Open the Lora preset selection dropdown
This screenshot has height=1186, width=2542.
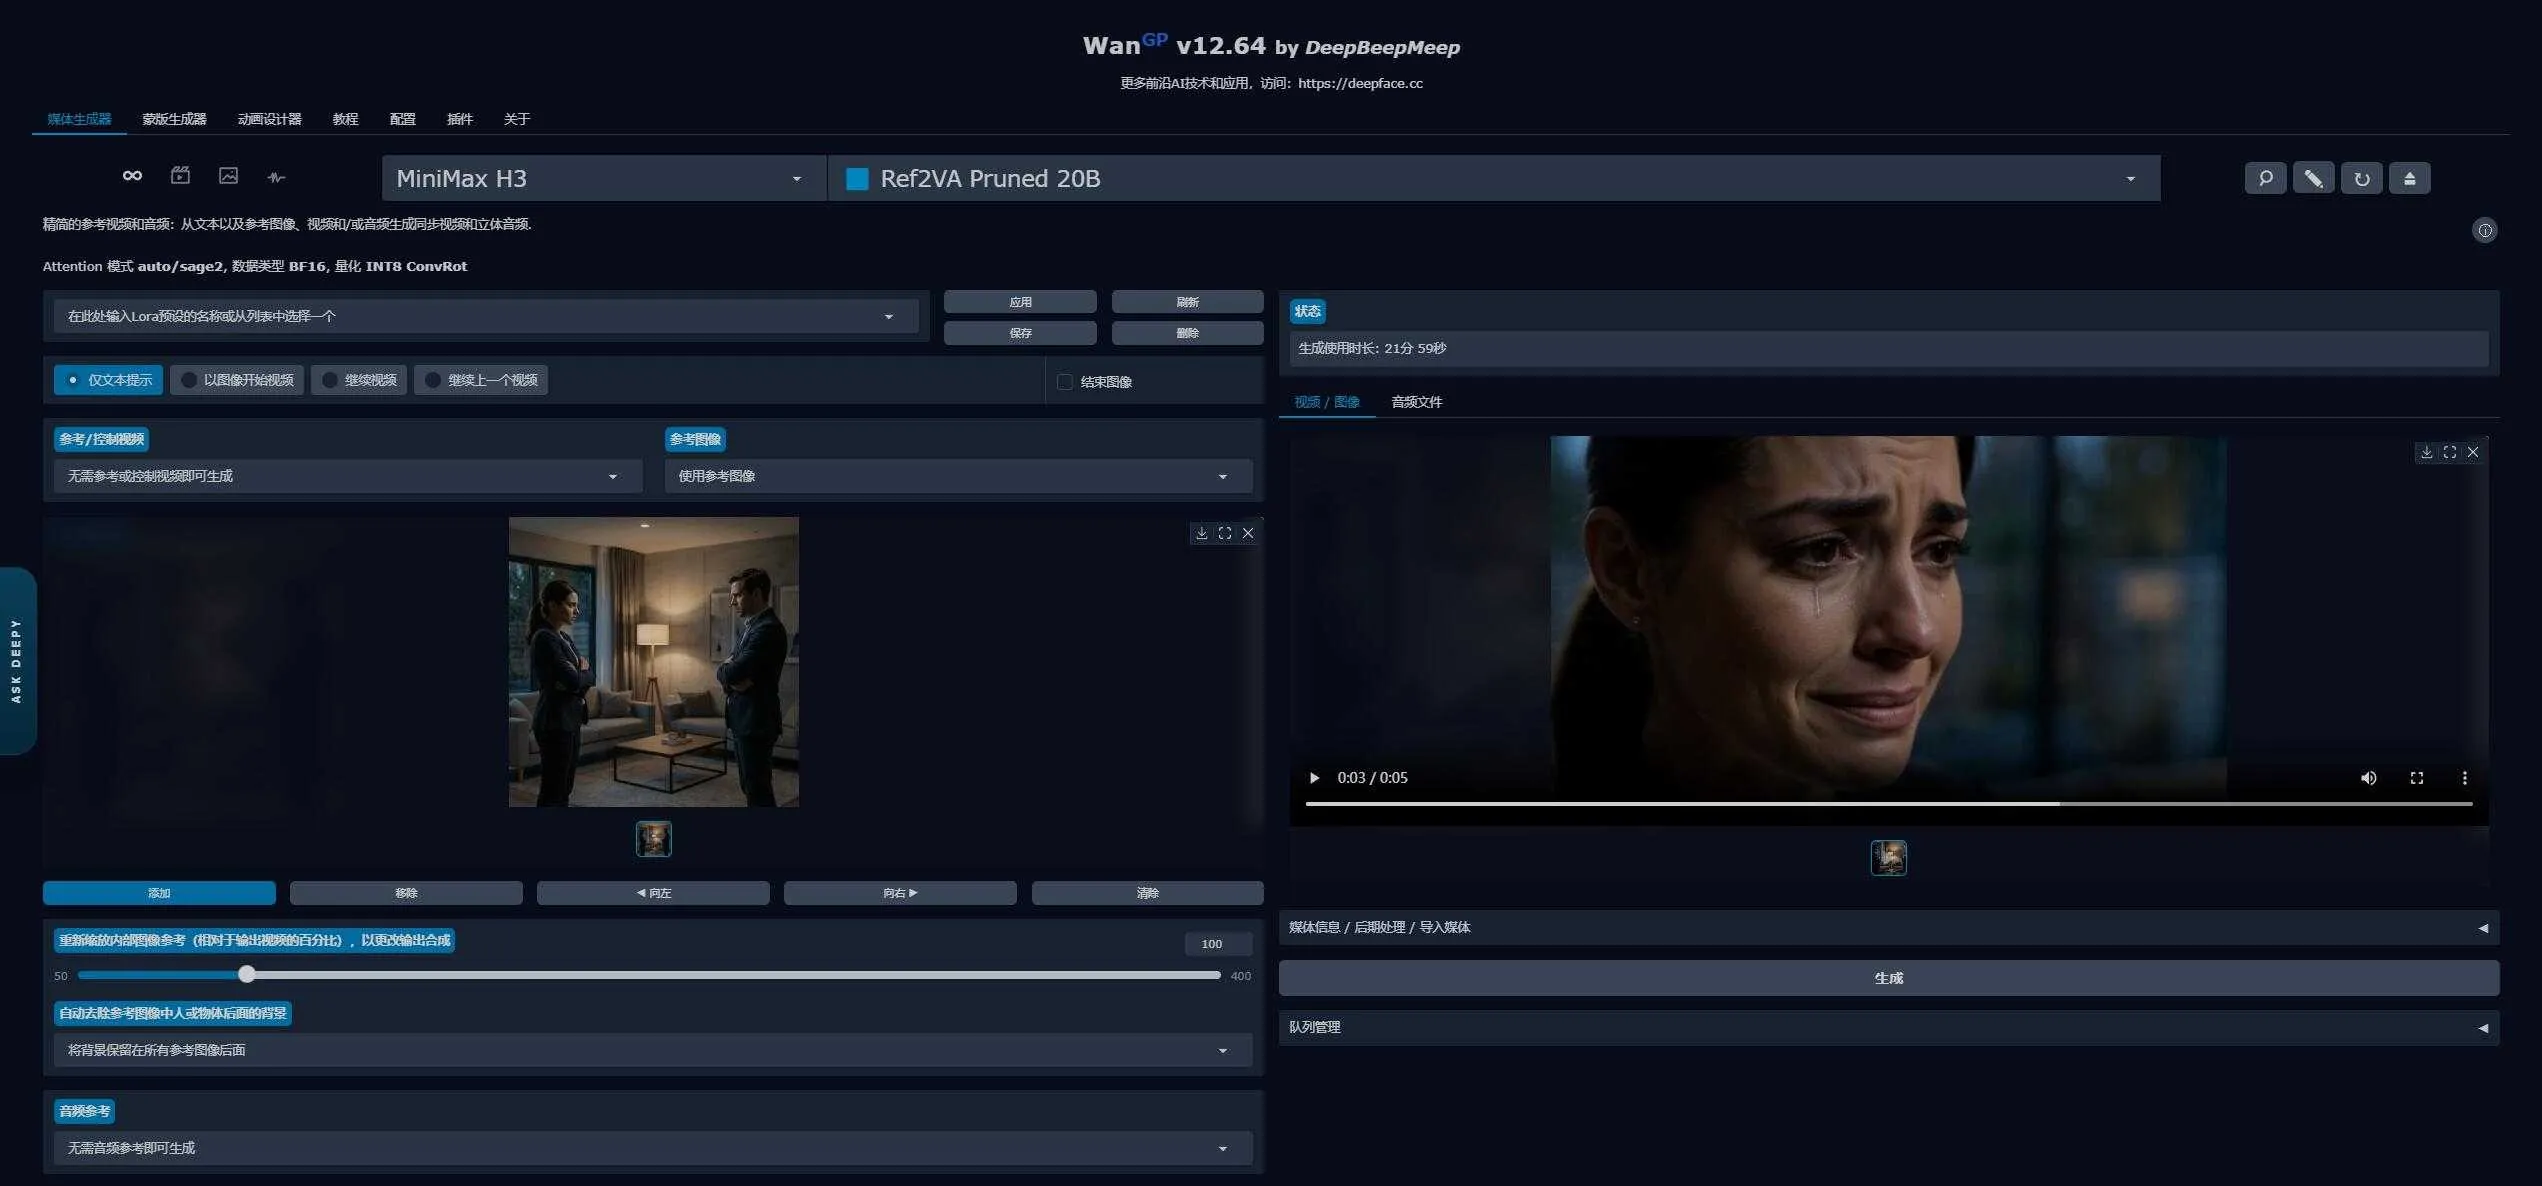(486, 316)
